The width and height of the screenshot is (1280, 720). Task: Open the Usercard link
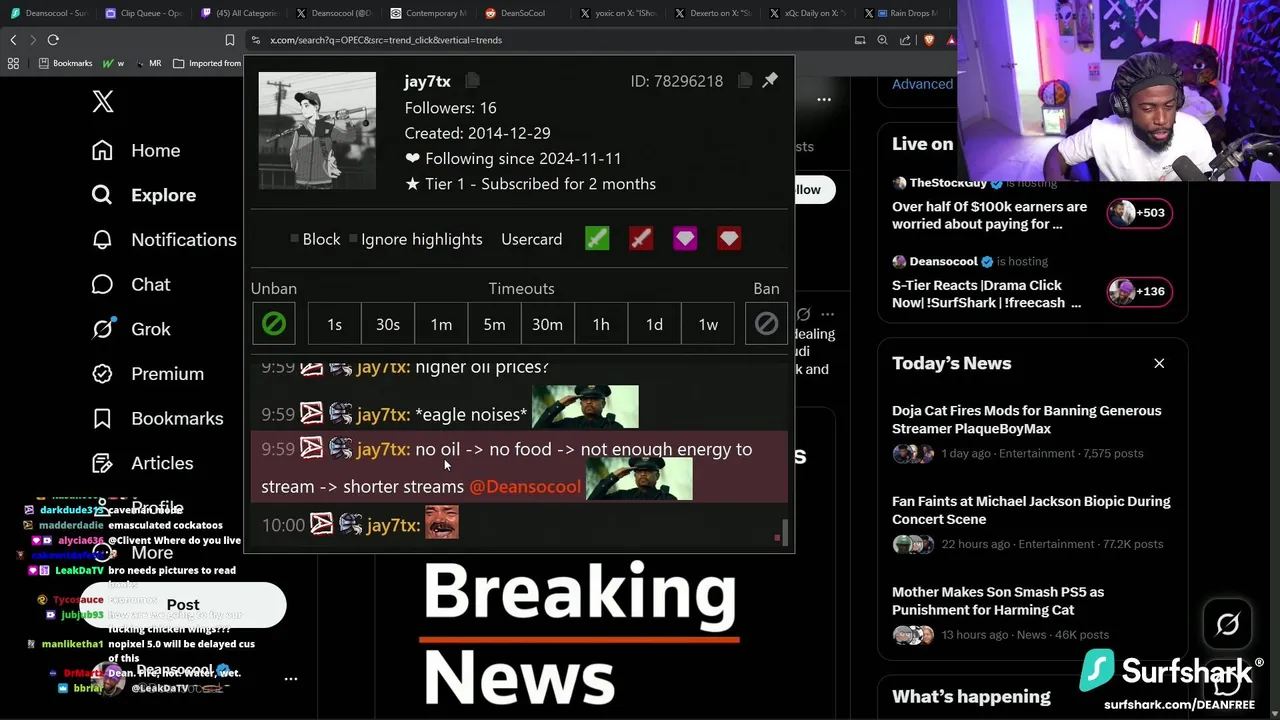click(x=531, y=239)
